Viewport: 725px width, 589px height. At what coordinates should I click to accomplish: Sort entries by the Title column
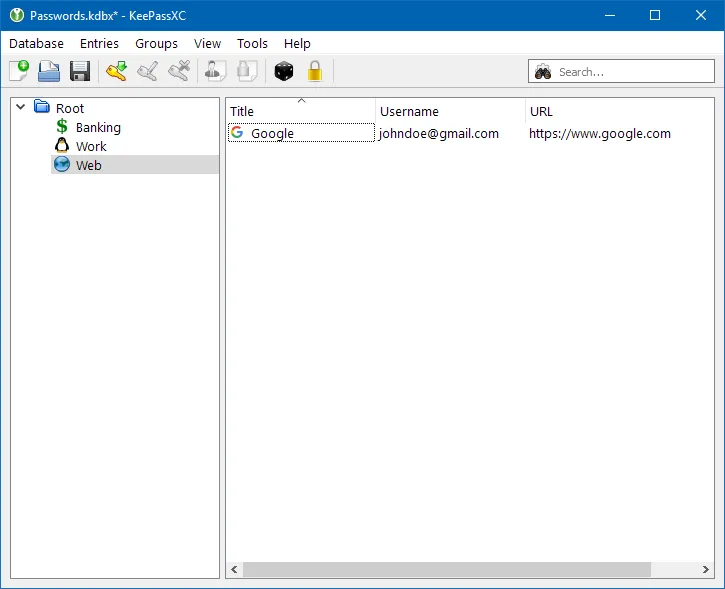(300, 111)
